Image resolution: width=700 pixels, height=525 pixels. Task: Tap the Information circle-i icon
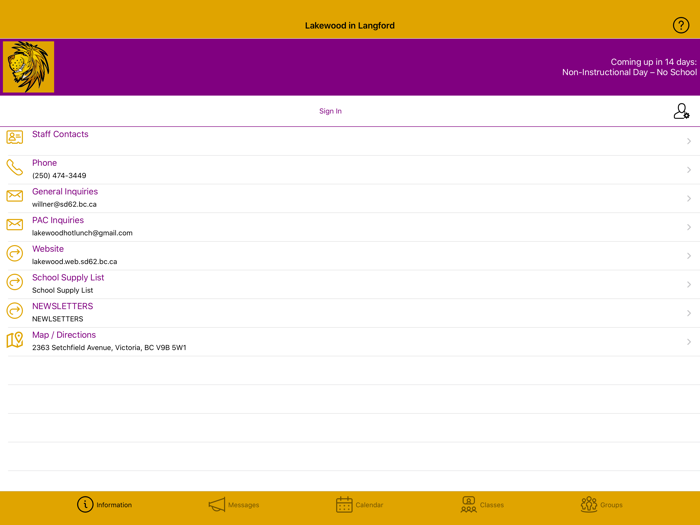pos(85,504)
